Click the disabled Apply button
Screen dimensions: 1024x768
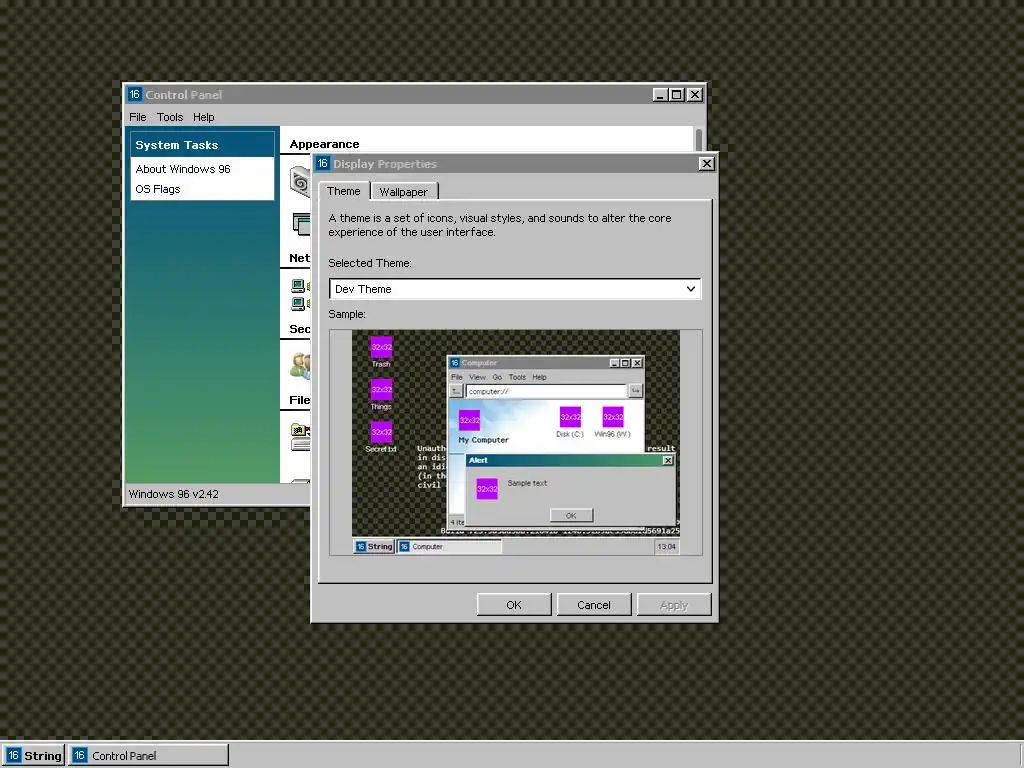coord(674,605)
